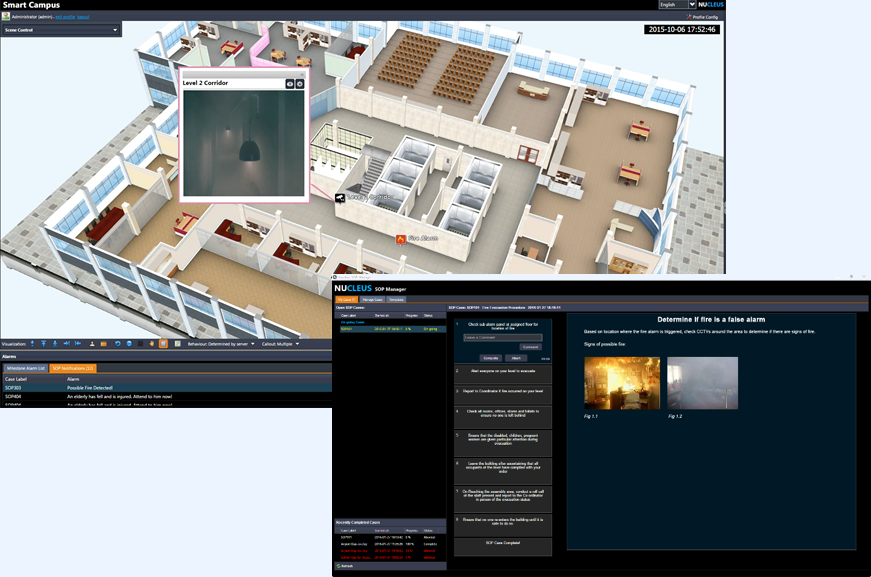Click the arrow-to-right-bar visualization icon
871x577 pixels.
coord(67,344)
